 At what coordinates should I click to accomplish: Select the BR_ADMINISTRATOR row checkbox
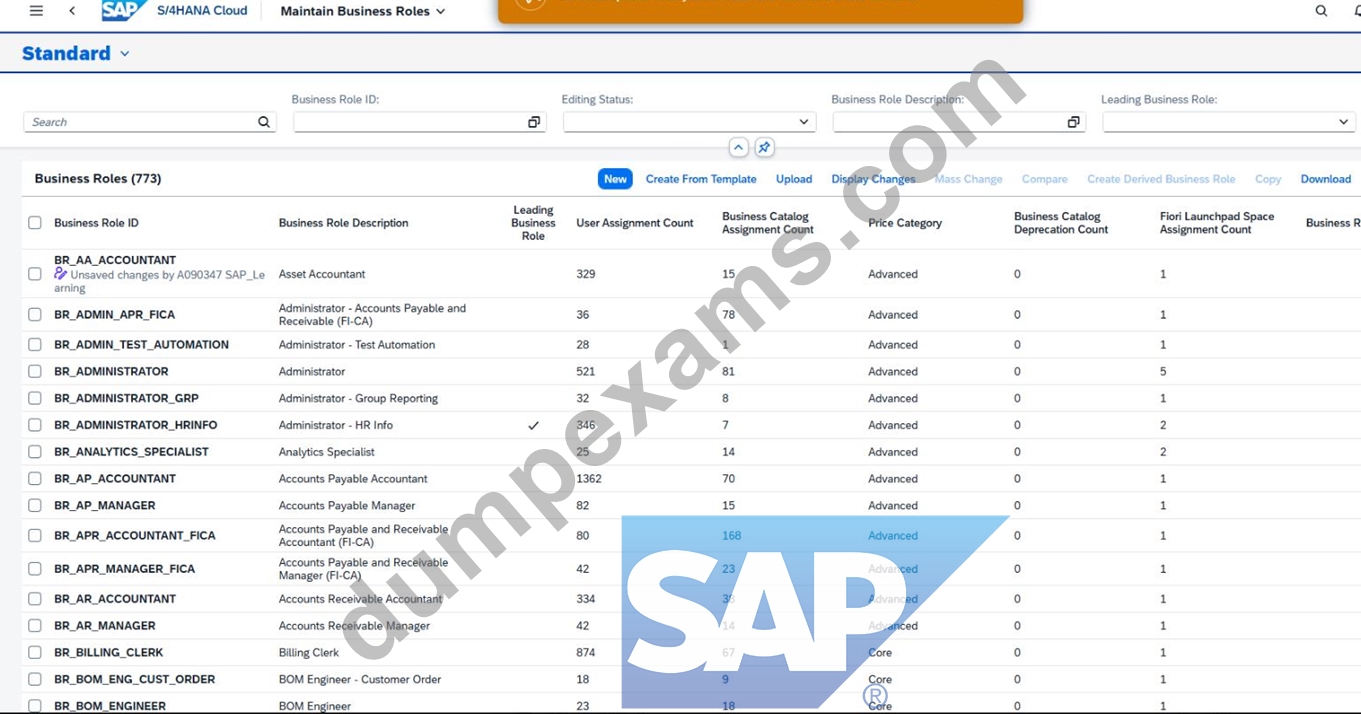point(35,371)
